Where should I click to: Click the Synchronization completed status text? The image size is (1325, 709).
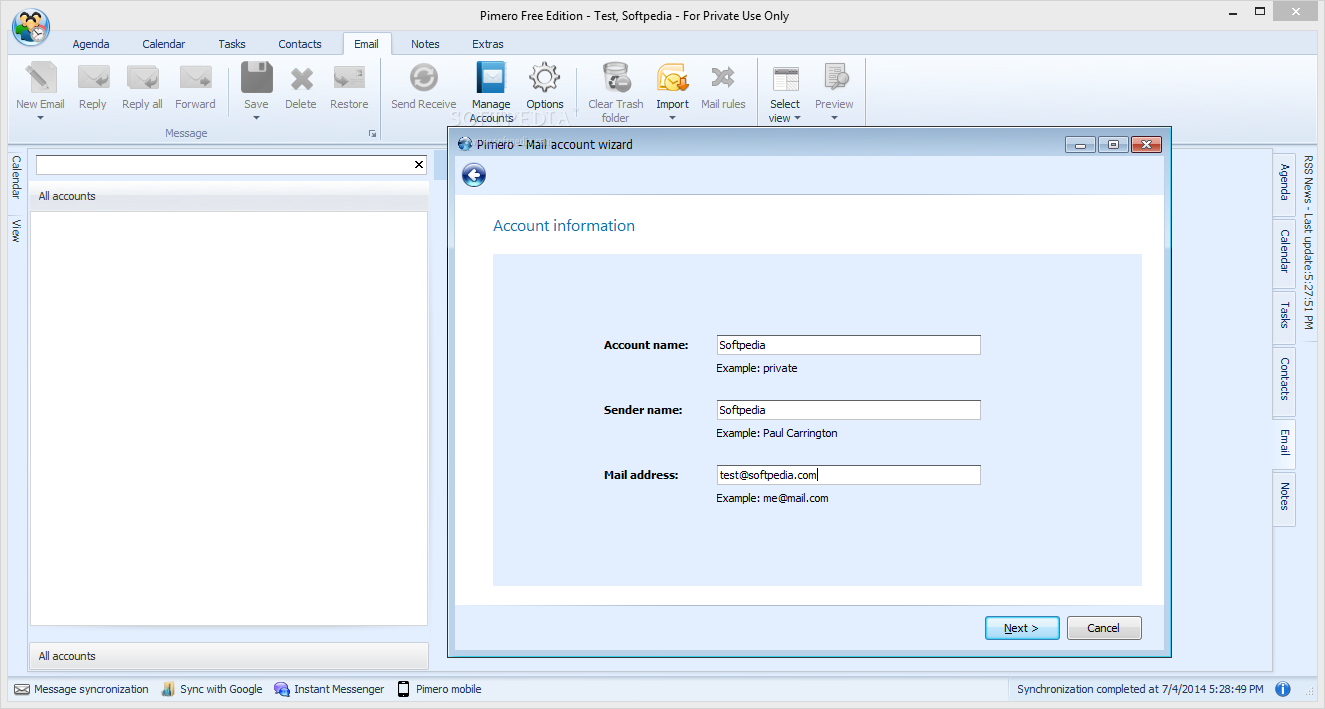point(1140,689)
